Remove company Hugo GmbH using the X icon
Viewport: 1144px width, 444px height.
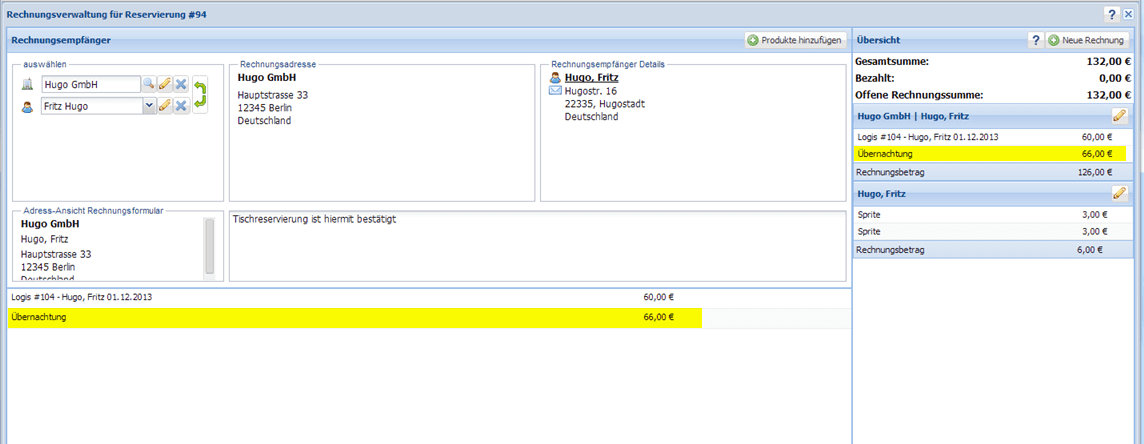[181, 85]
